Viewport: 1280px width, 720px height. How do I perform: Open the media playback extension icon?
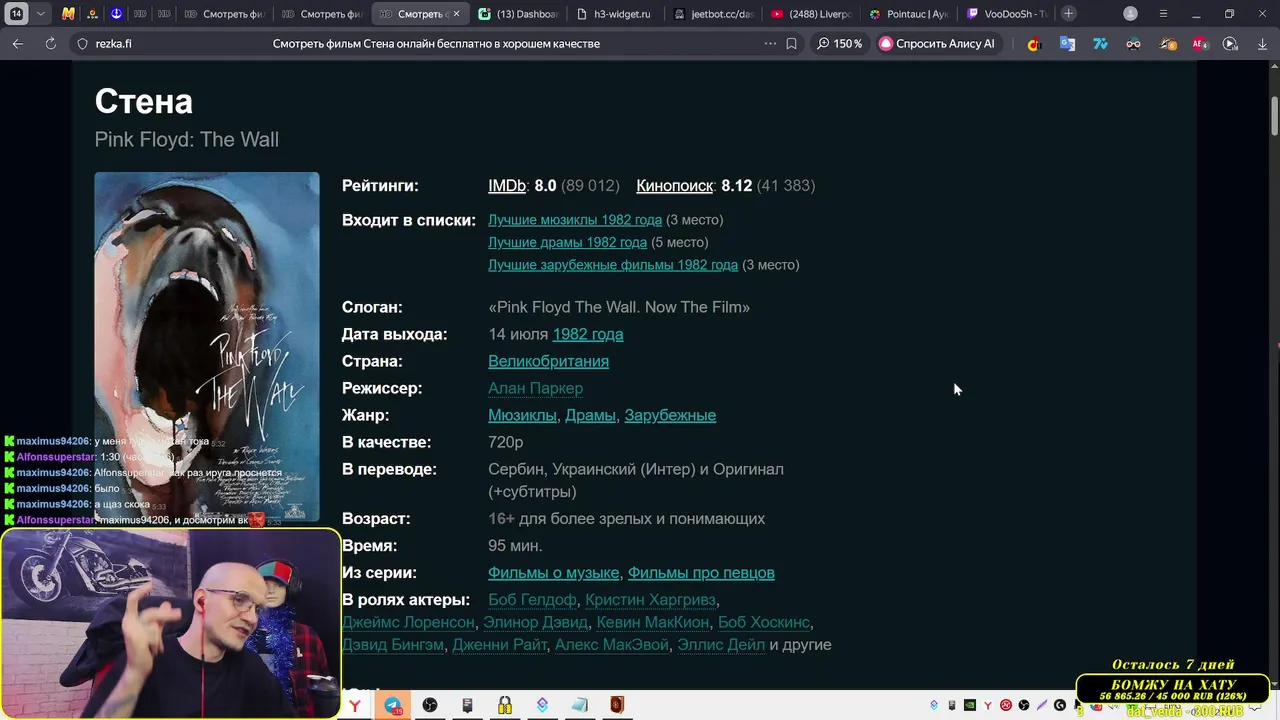[1231, 44]
